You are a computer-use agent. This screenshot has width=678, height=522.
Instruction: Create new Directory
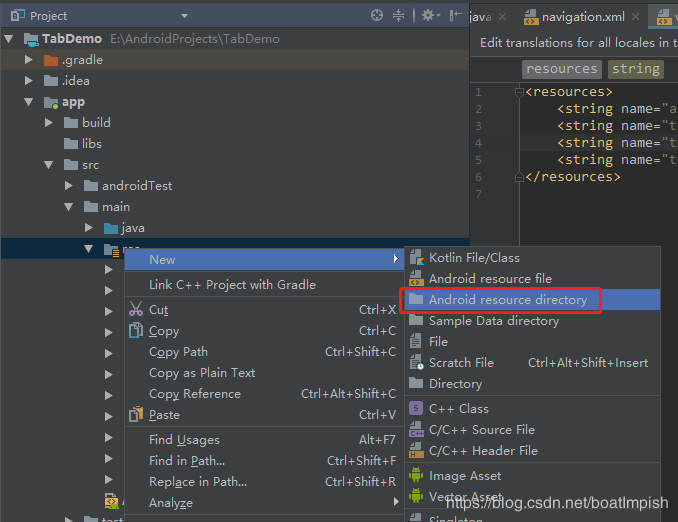[x=532, y=384]
